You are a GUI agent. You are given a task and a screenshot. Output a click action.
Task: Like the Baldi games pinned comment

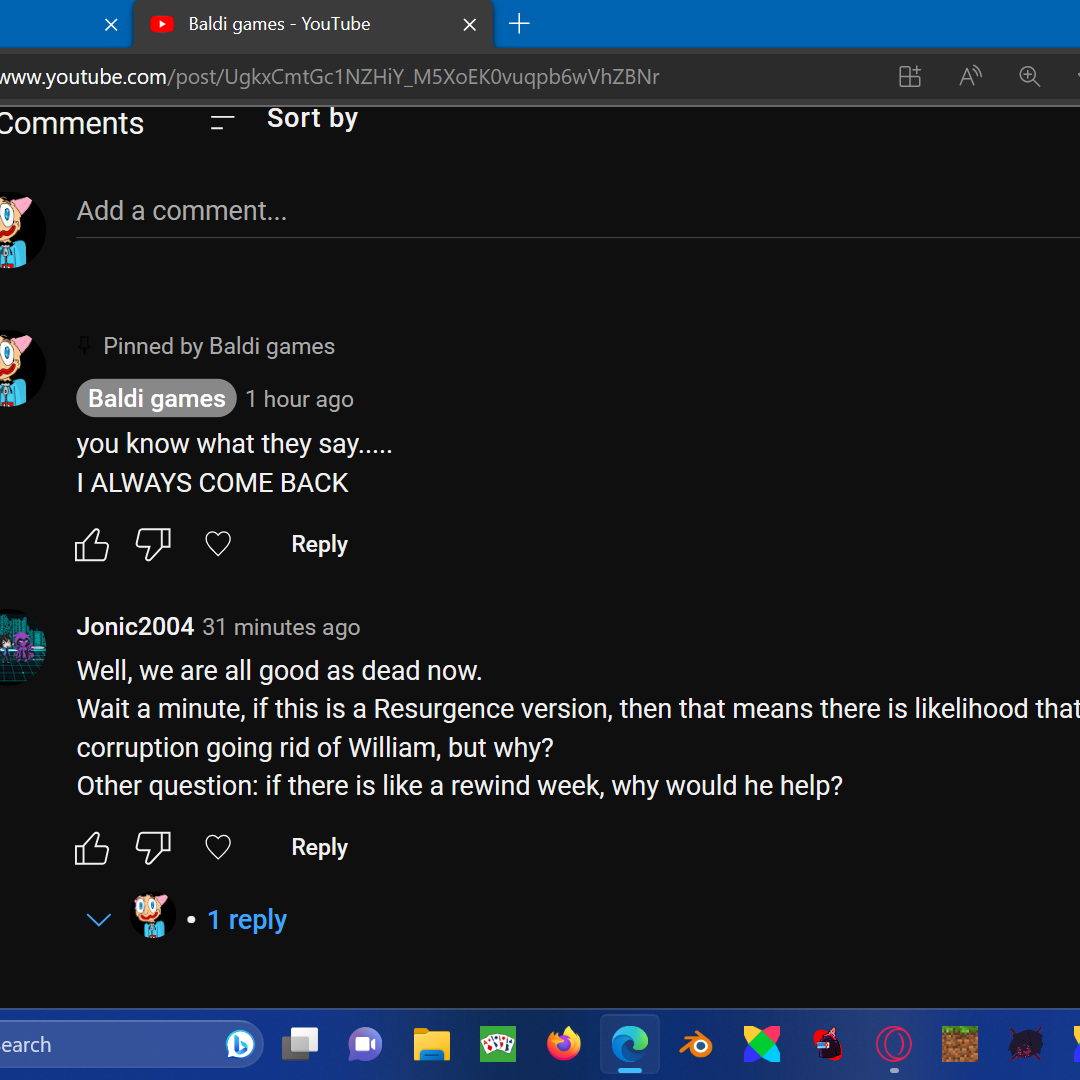(92, 545)
